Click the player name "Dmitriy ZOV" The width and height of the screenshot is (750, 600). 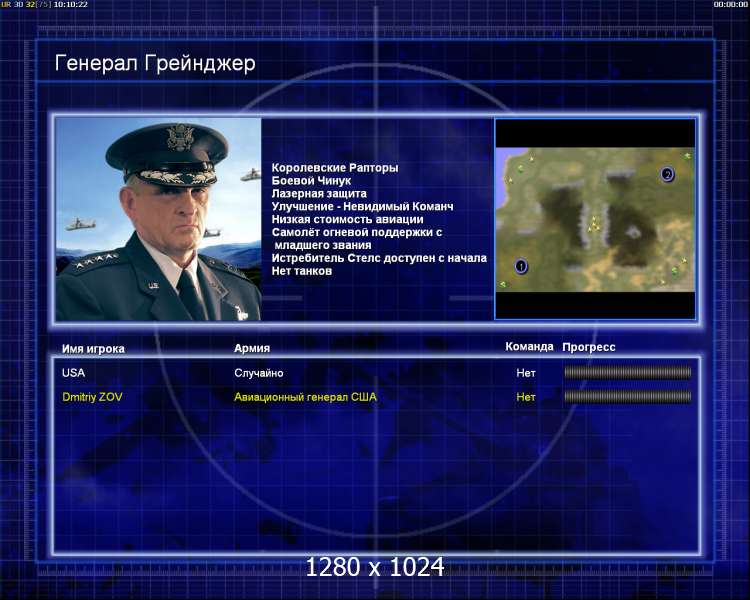tap(92, 397)
